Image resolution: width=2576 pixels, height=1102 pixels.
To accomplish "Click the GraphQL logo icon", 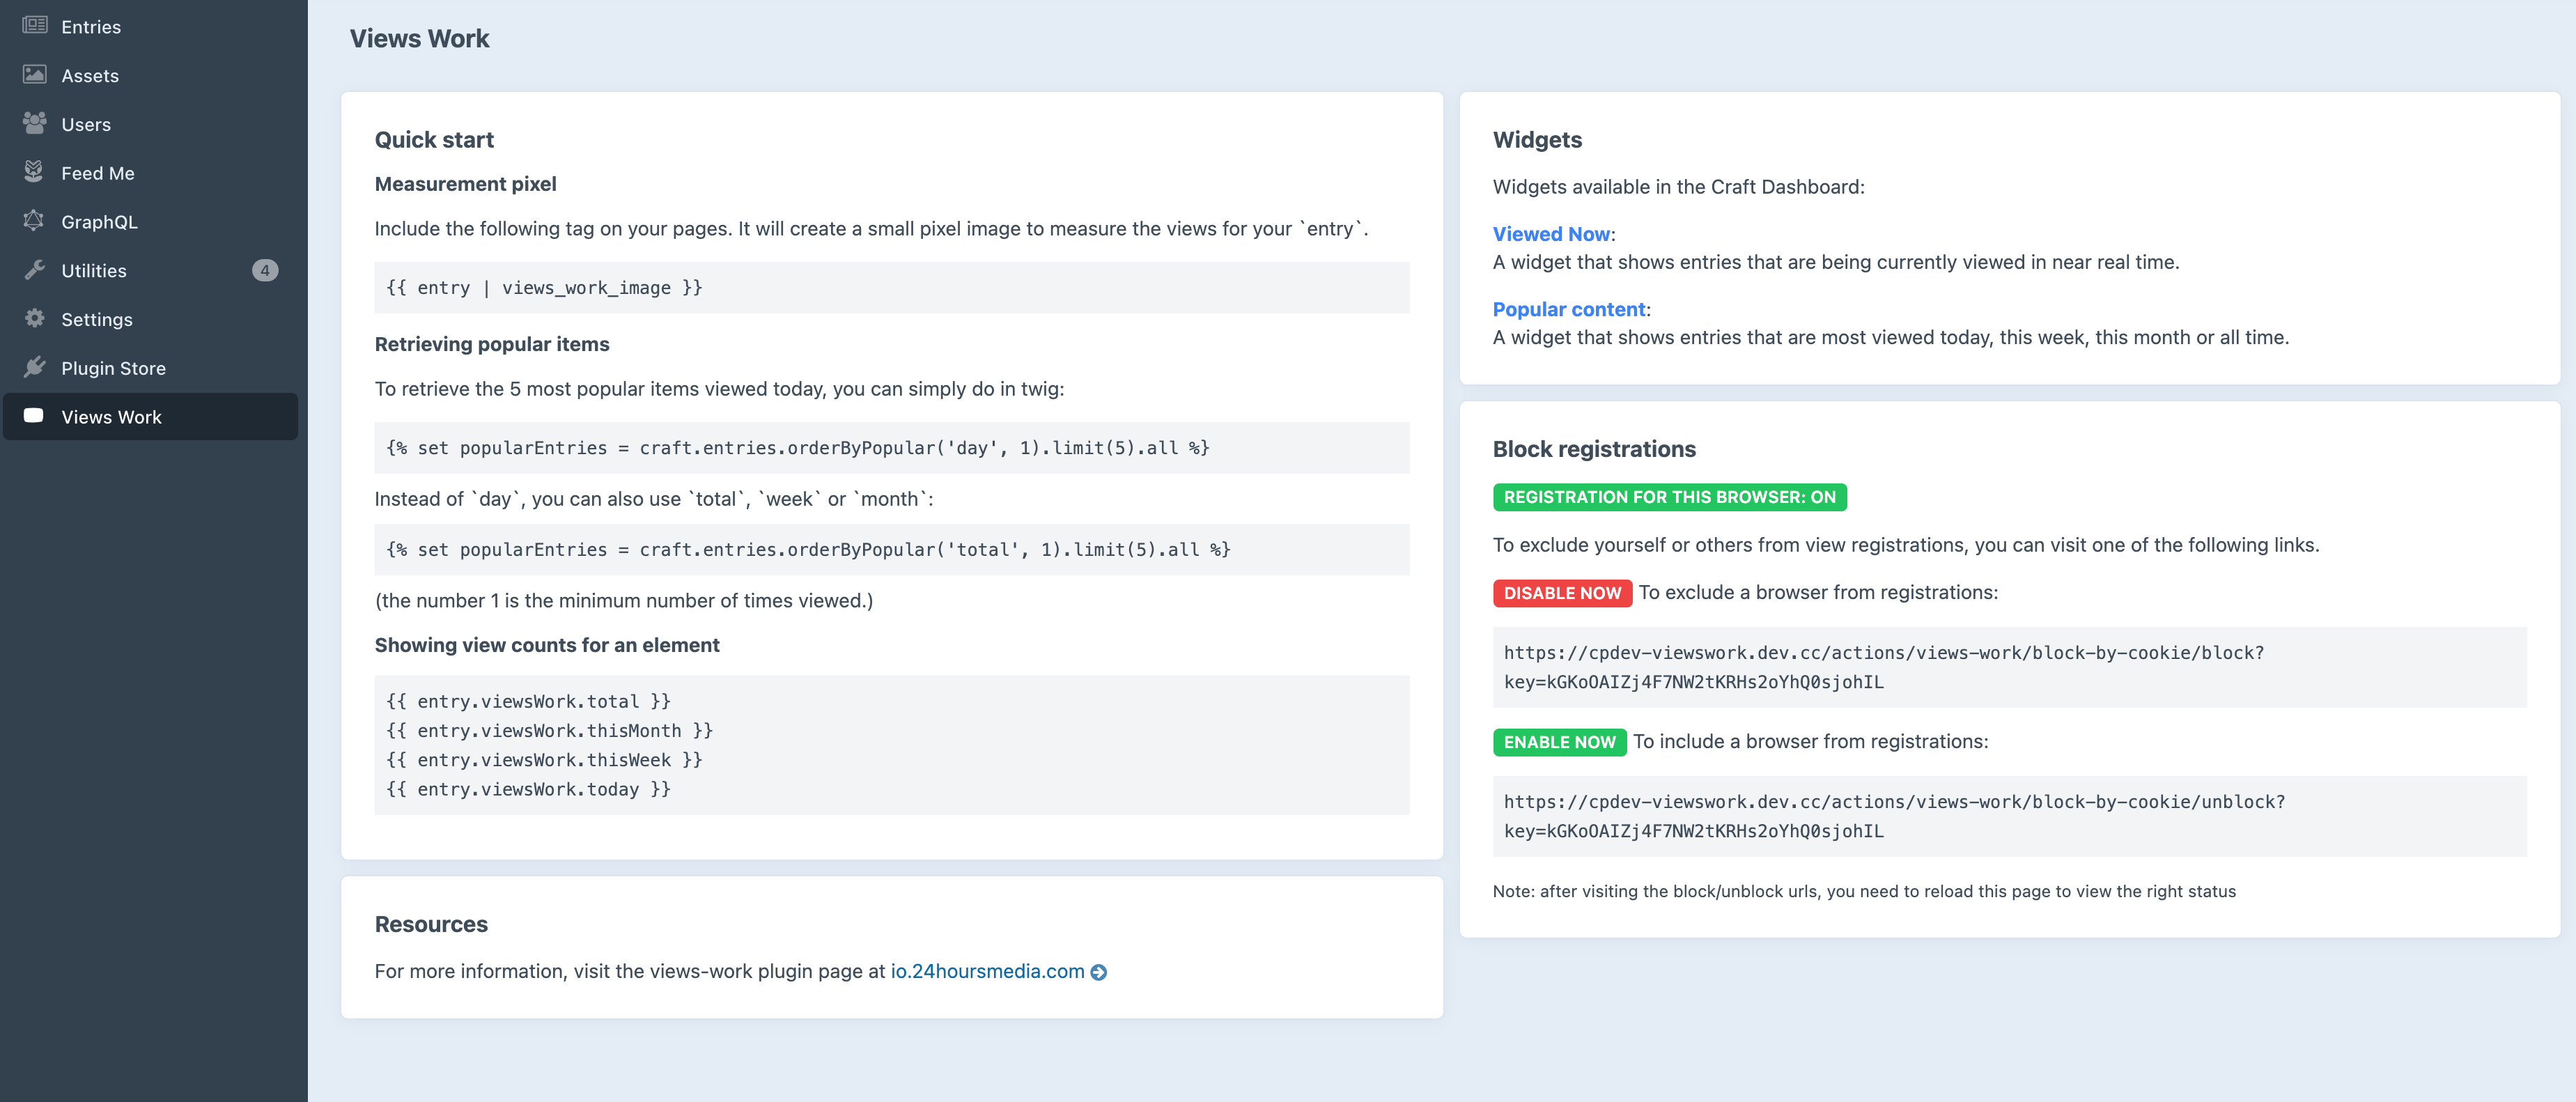I will point(34,221).
